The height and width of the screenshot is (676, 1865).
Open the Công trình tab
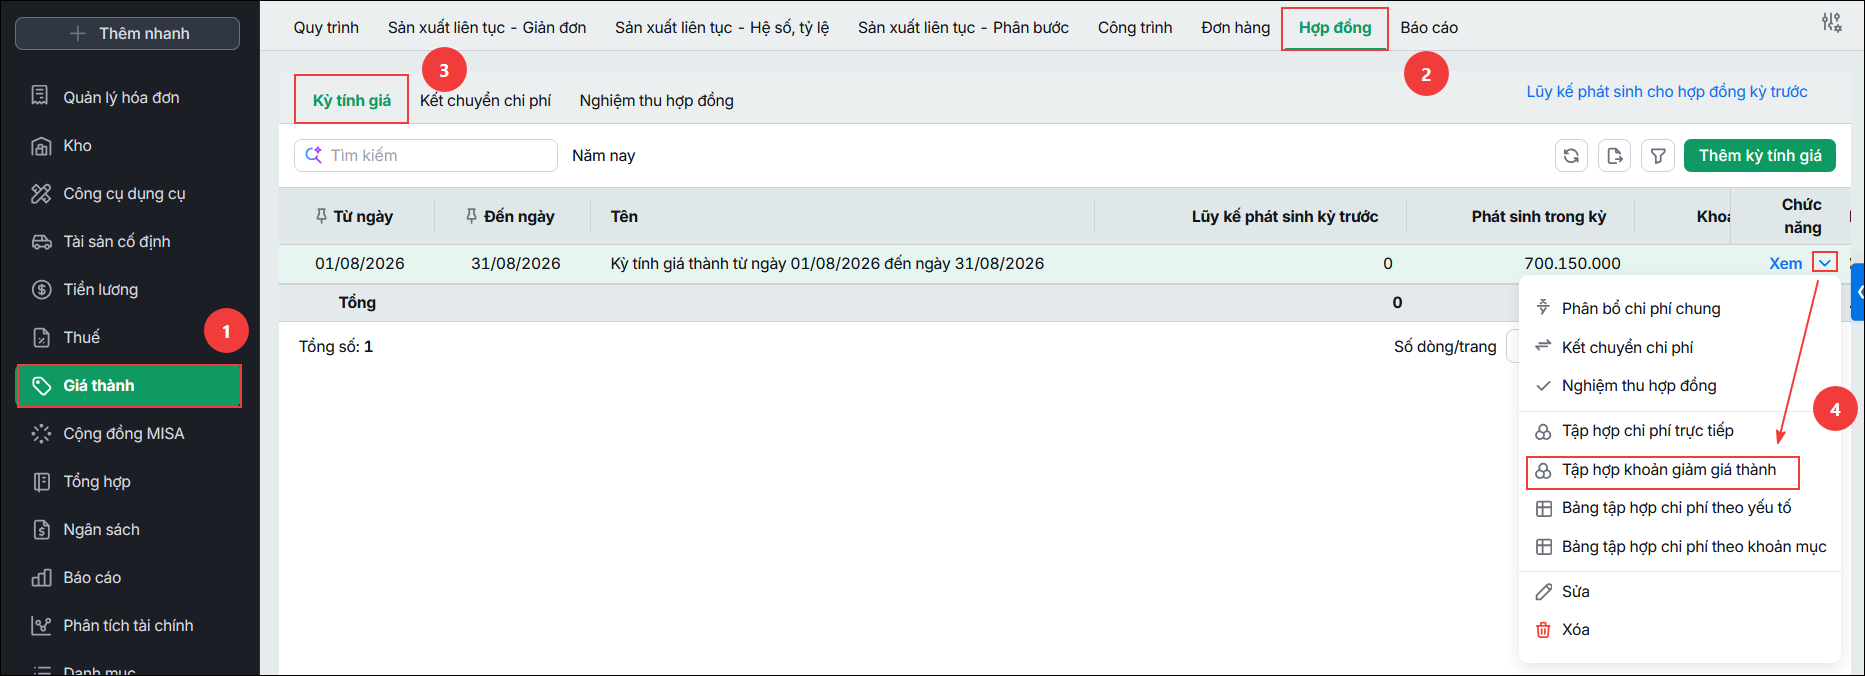1135,28
